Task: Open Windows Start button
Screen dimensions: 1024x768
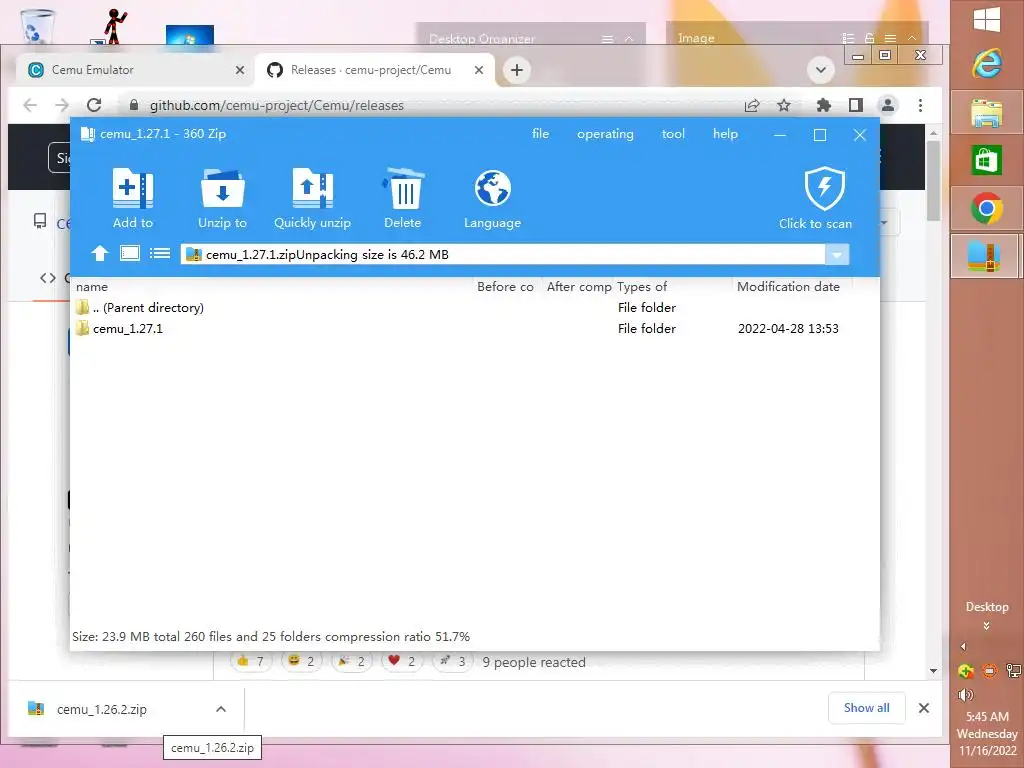Action: point(986,20)
